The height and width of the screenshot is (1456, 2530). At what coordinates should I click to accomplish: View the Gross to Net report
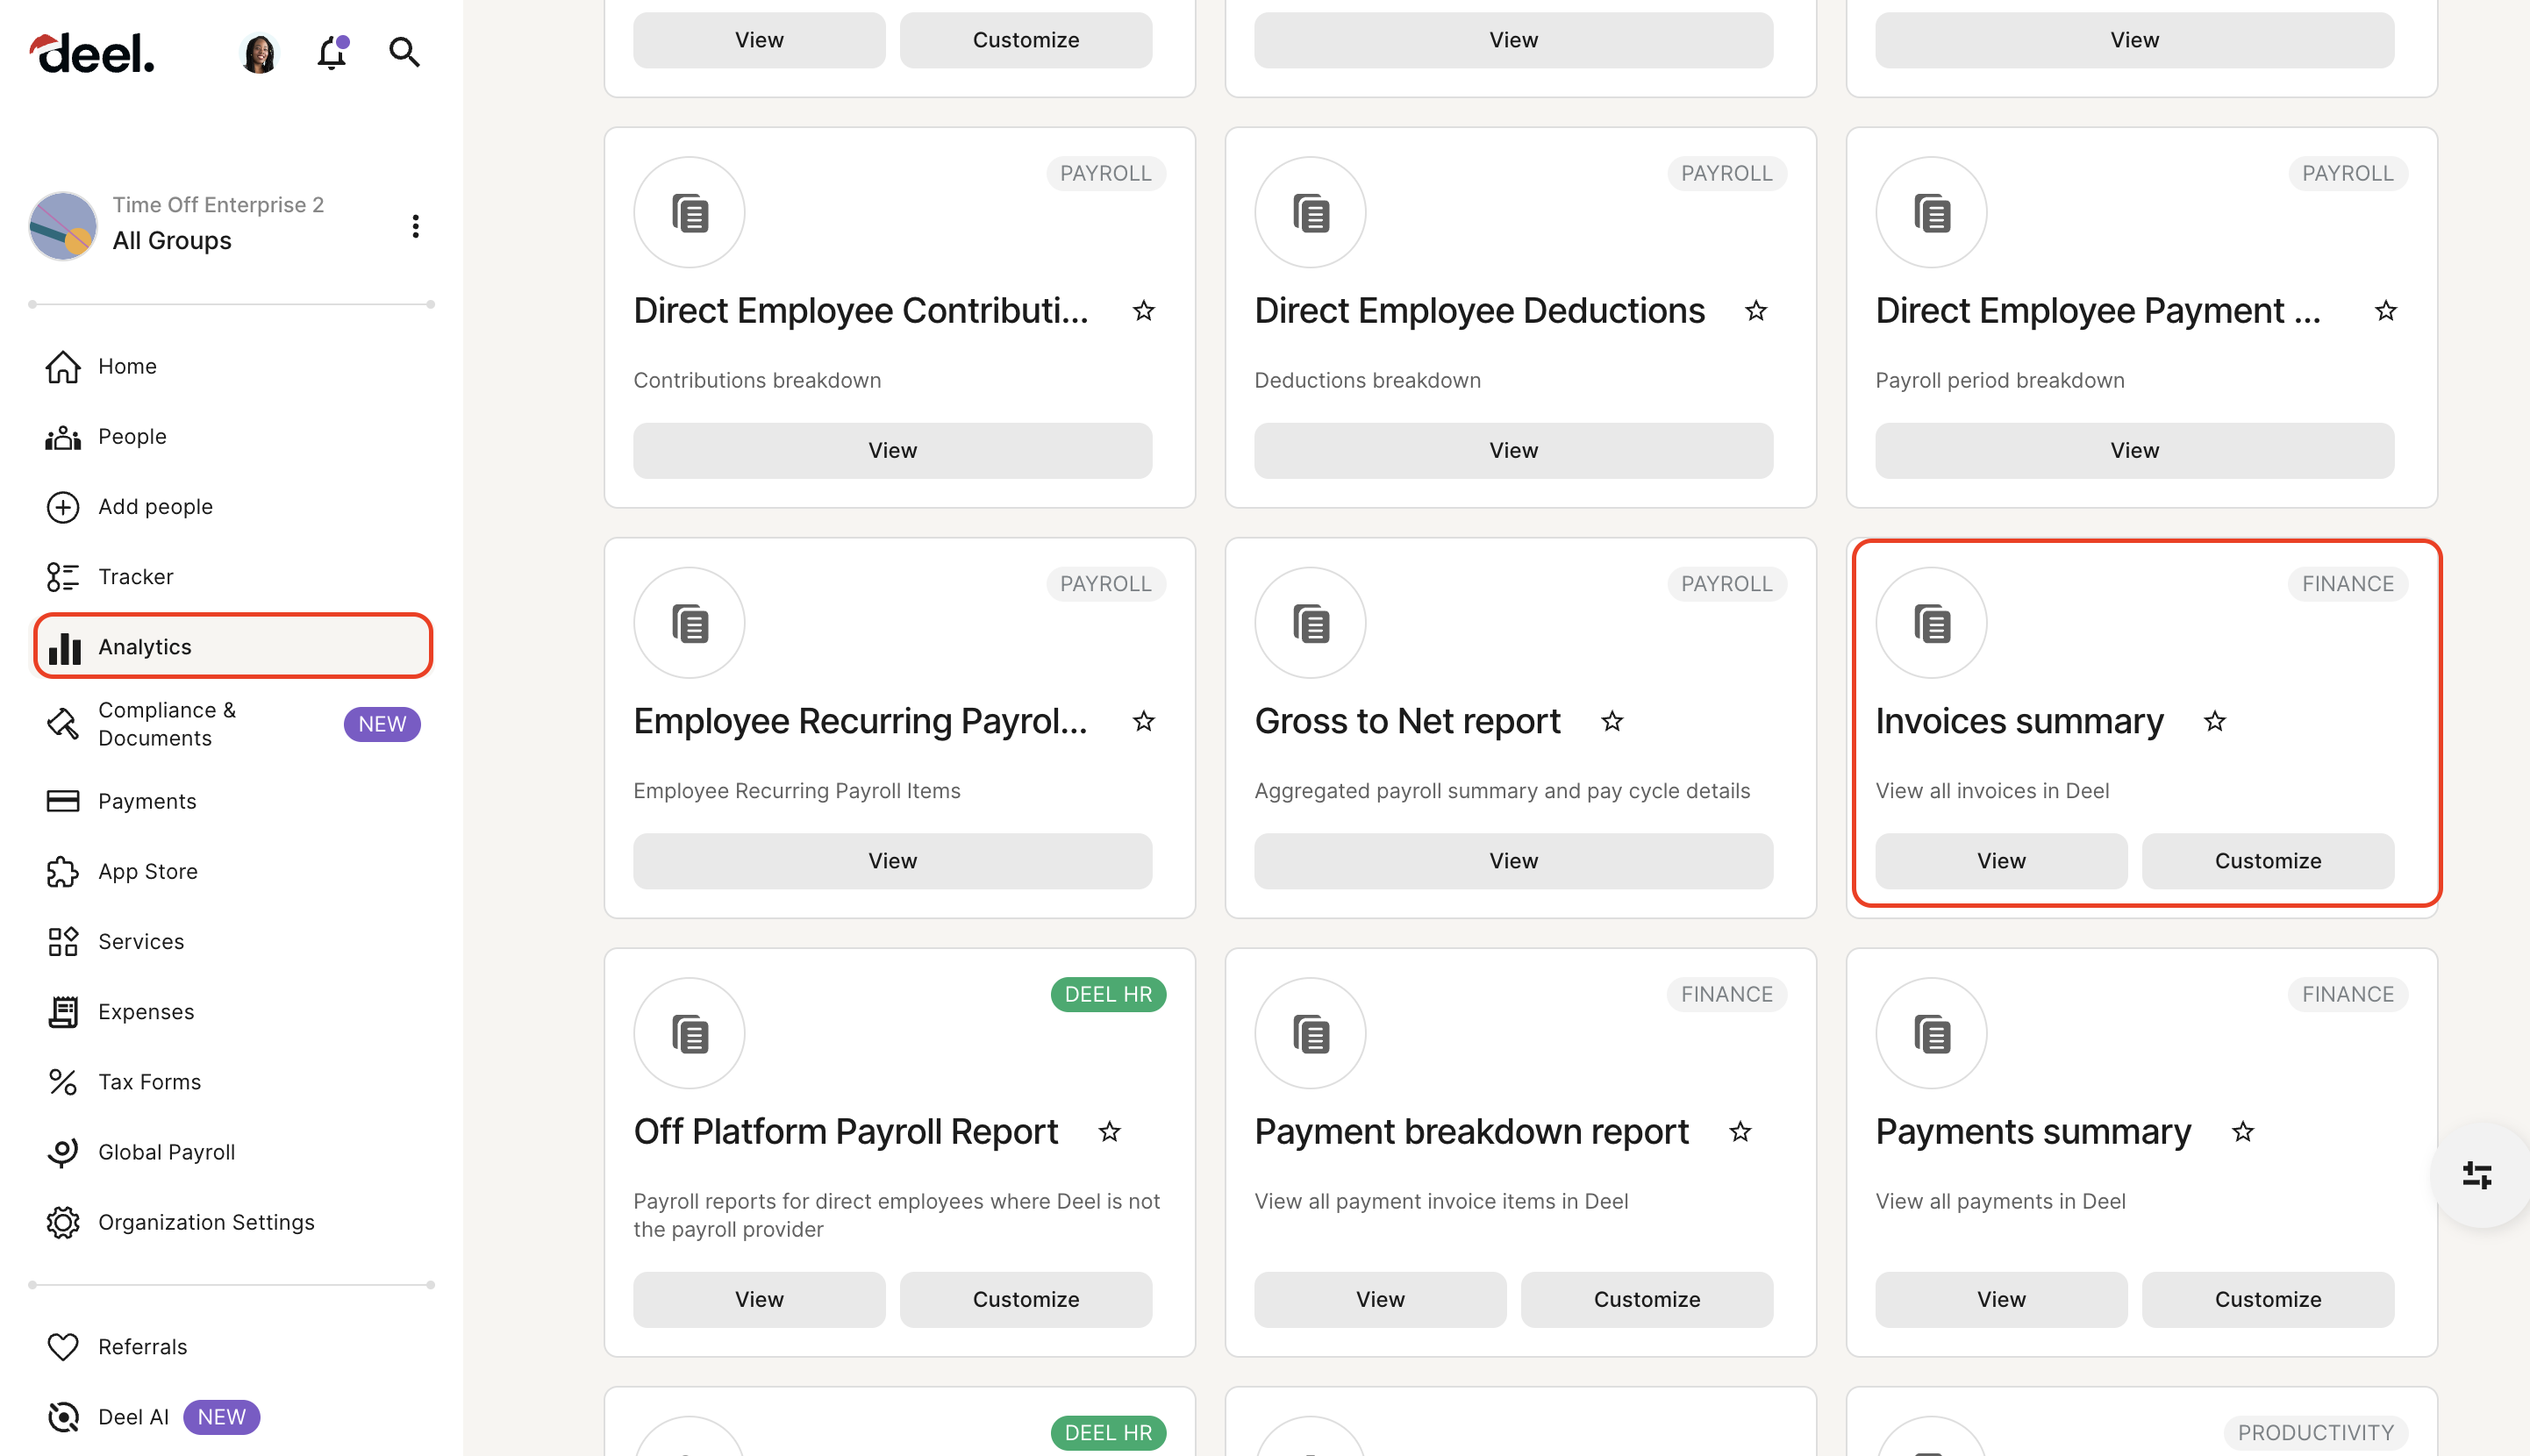1513,860
